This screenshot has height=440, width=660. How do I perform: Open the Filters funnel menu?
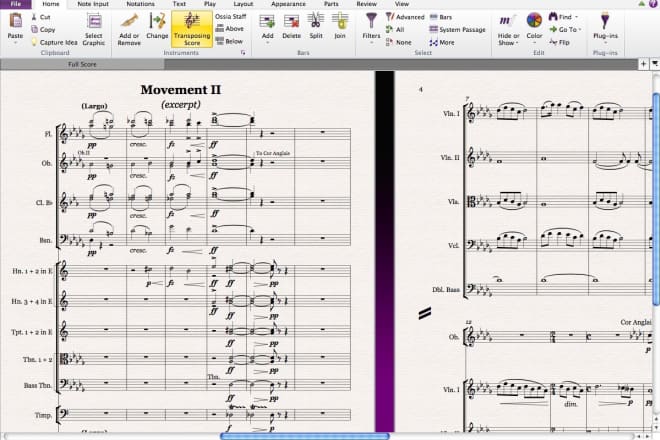371,27
